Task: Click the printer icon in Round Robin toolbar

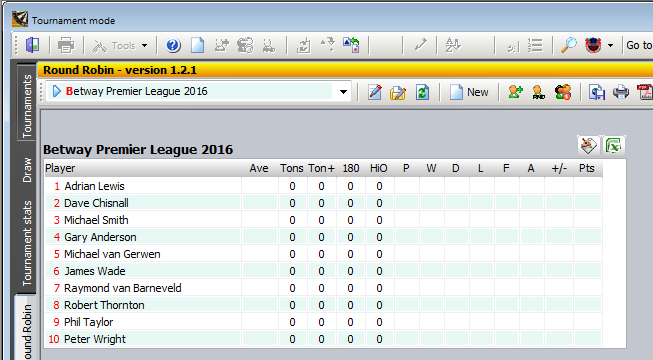Action: [x=621, y=92]
